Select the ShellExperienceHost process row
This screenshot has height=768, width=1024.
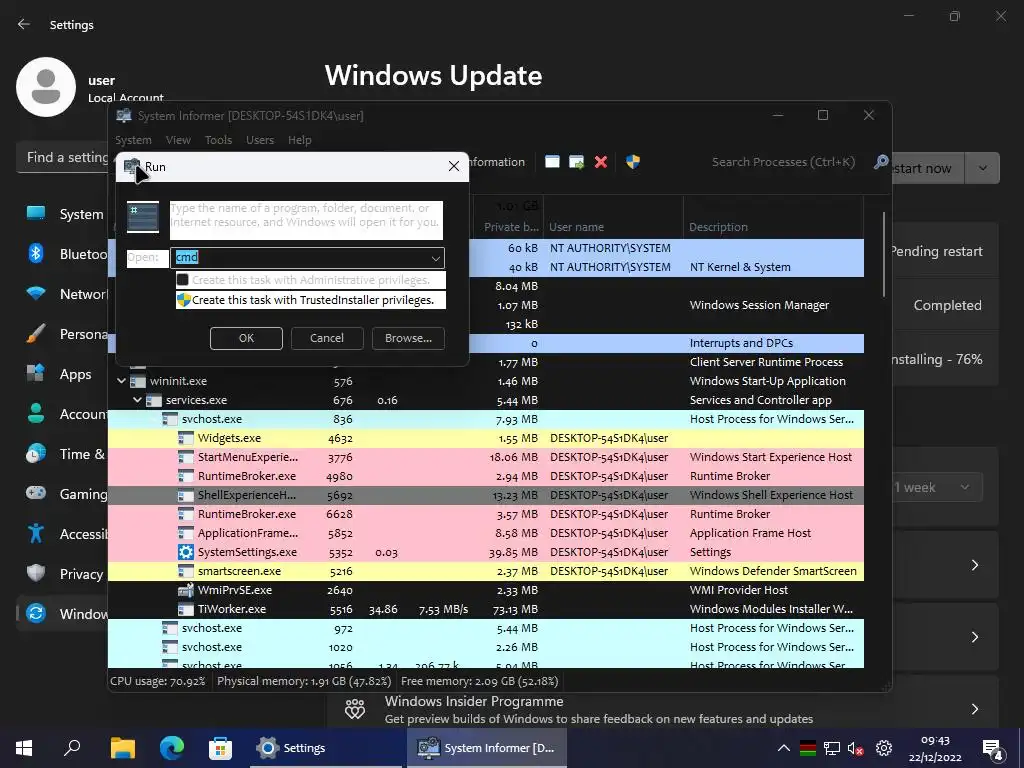pos(486,495)
